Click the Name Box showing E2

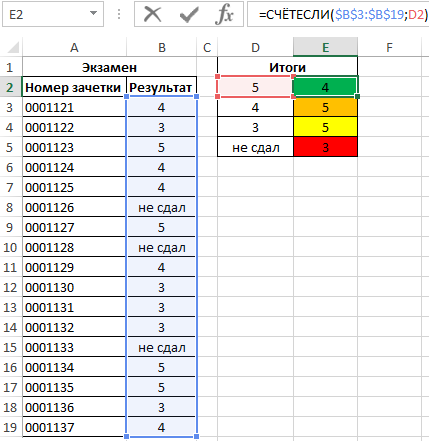pyautogui.click(x=53, y=14)
